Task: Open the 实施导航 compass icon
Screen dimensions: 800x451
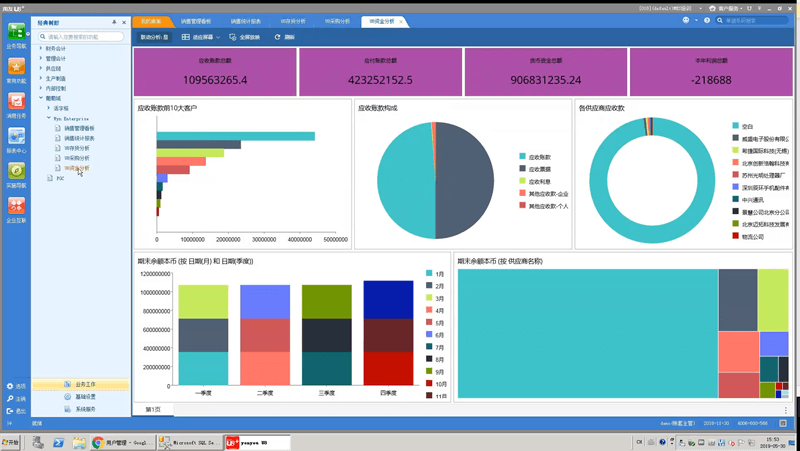Action: (x=16, y=171)
